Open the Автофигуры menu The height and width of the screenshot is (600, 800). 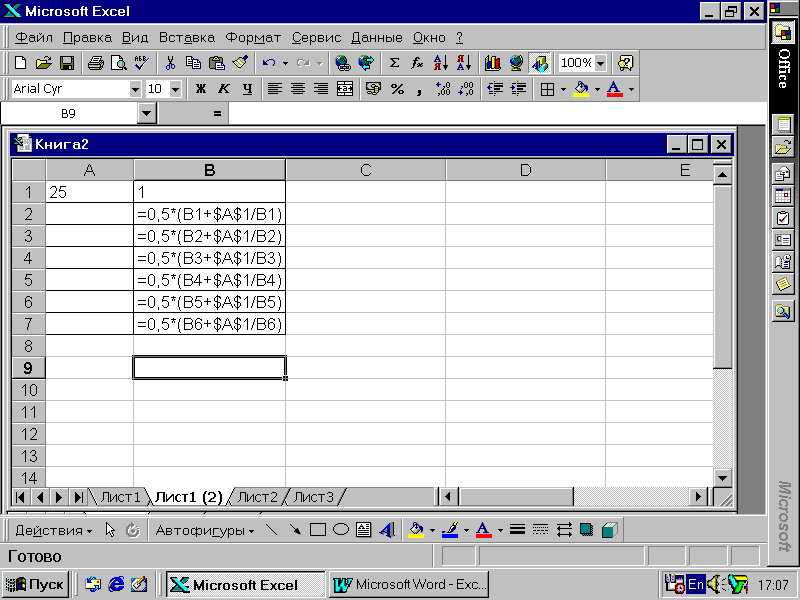[205, 531]
